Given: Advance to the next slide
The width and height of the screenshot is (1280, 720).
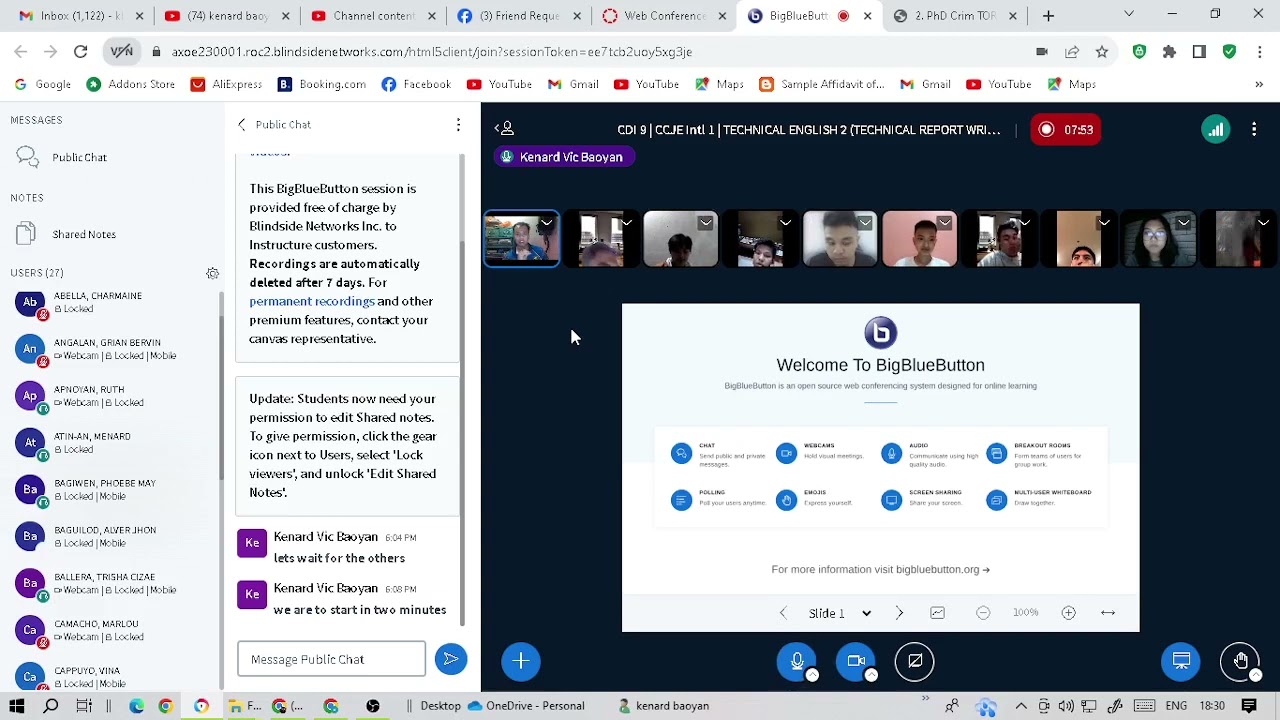Looking at the screenshot, I should pyautogui.click(x=899, y=613).
